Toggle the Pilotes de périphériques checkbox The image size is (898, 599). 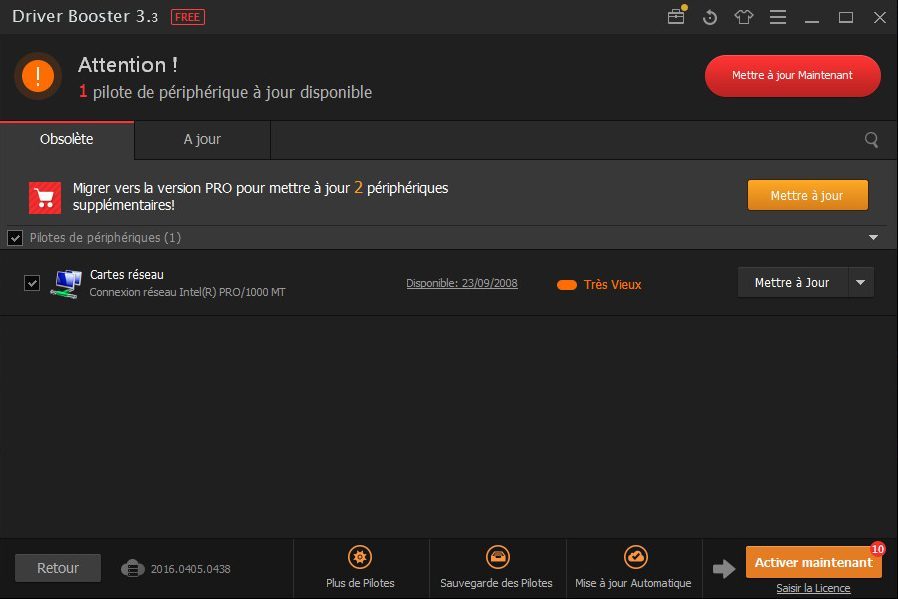tap(15, 238)
